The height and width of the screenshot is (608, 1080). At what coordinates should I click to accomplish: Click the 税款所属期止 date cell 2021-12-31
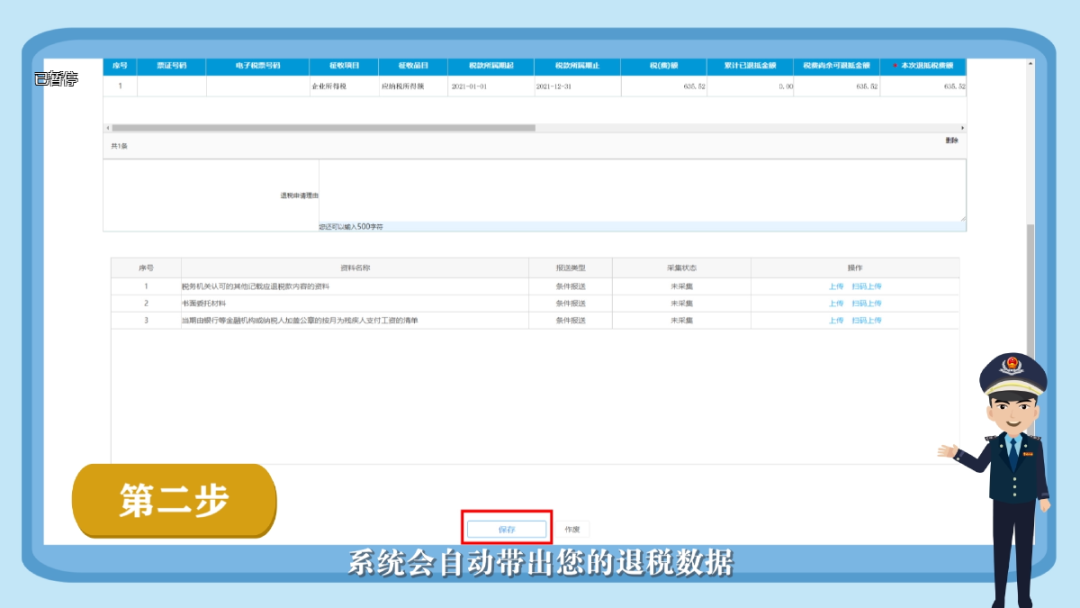click(x=552, y=87)
